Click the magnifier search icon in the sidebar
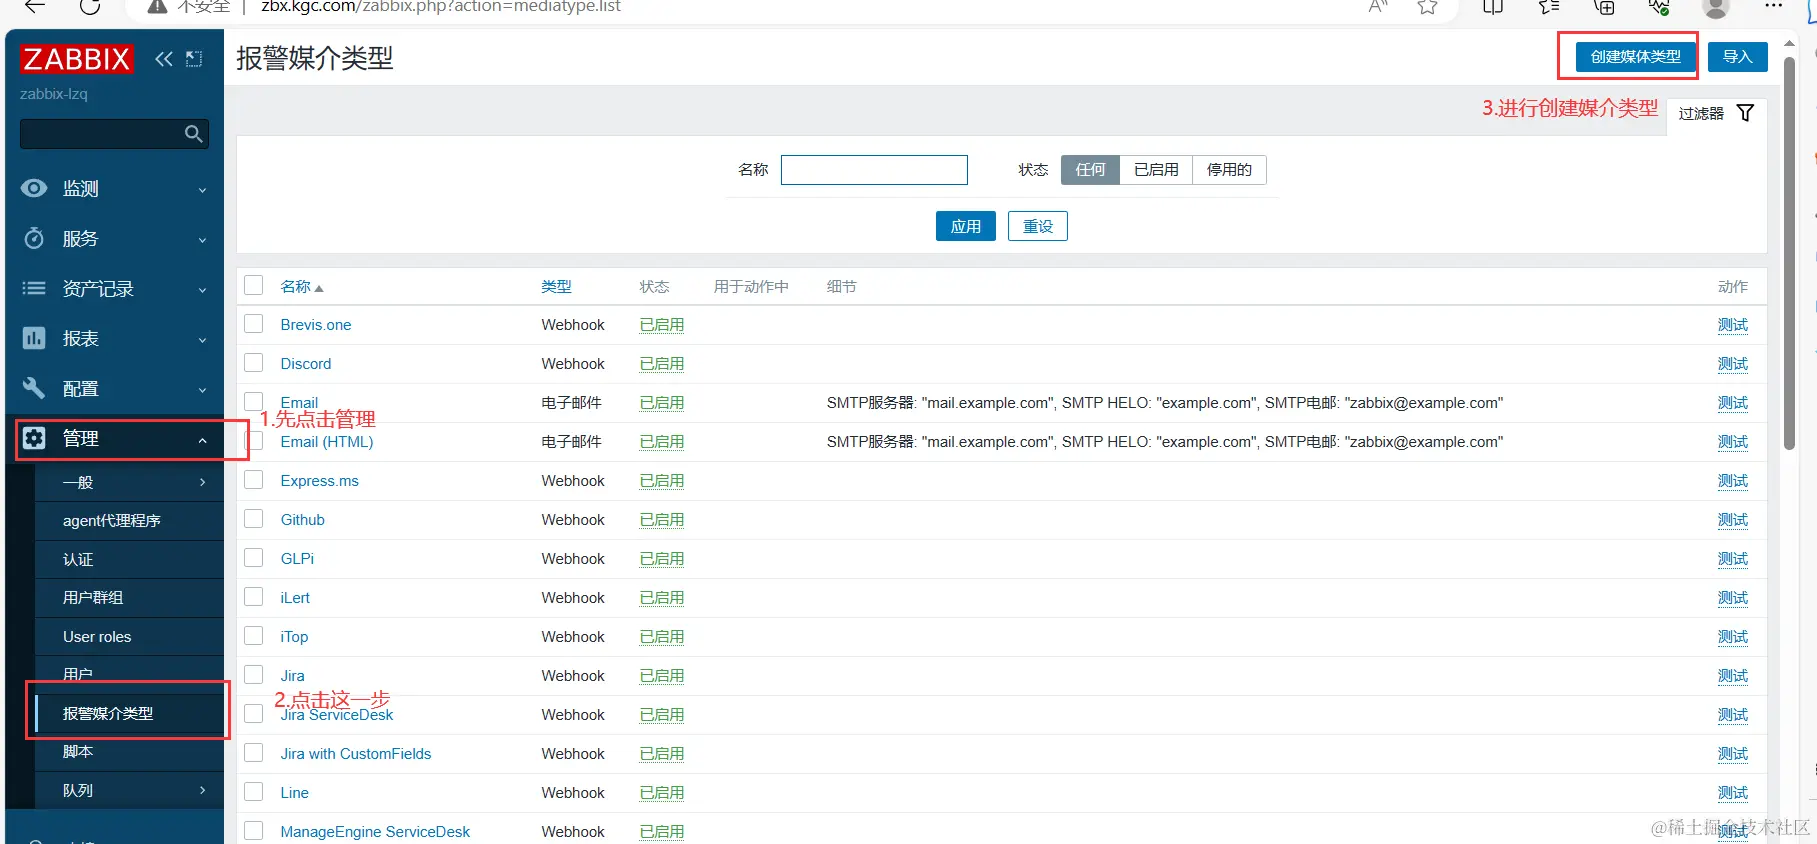 point(194,134)
